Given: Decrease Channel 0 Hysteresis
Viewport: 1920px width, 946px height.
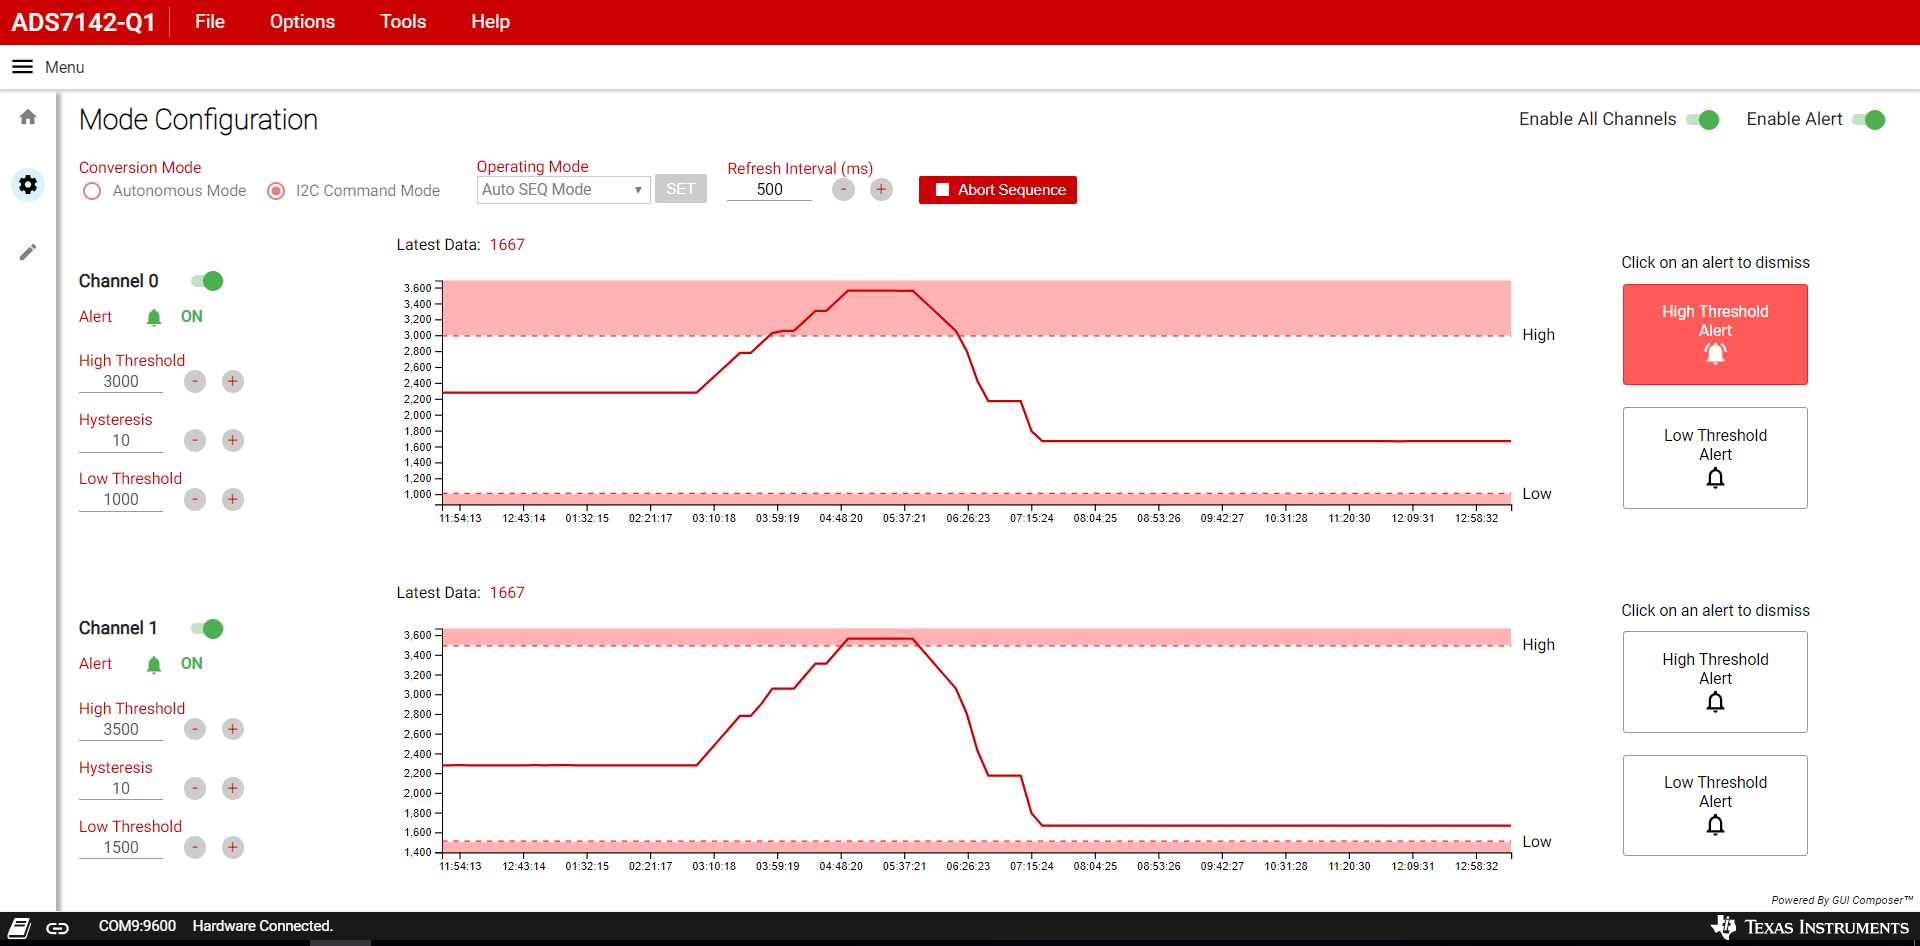Looking at the screenshot, I should coord(195,440).
